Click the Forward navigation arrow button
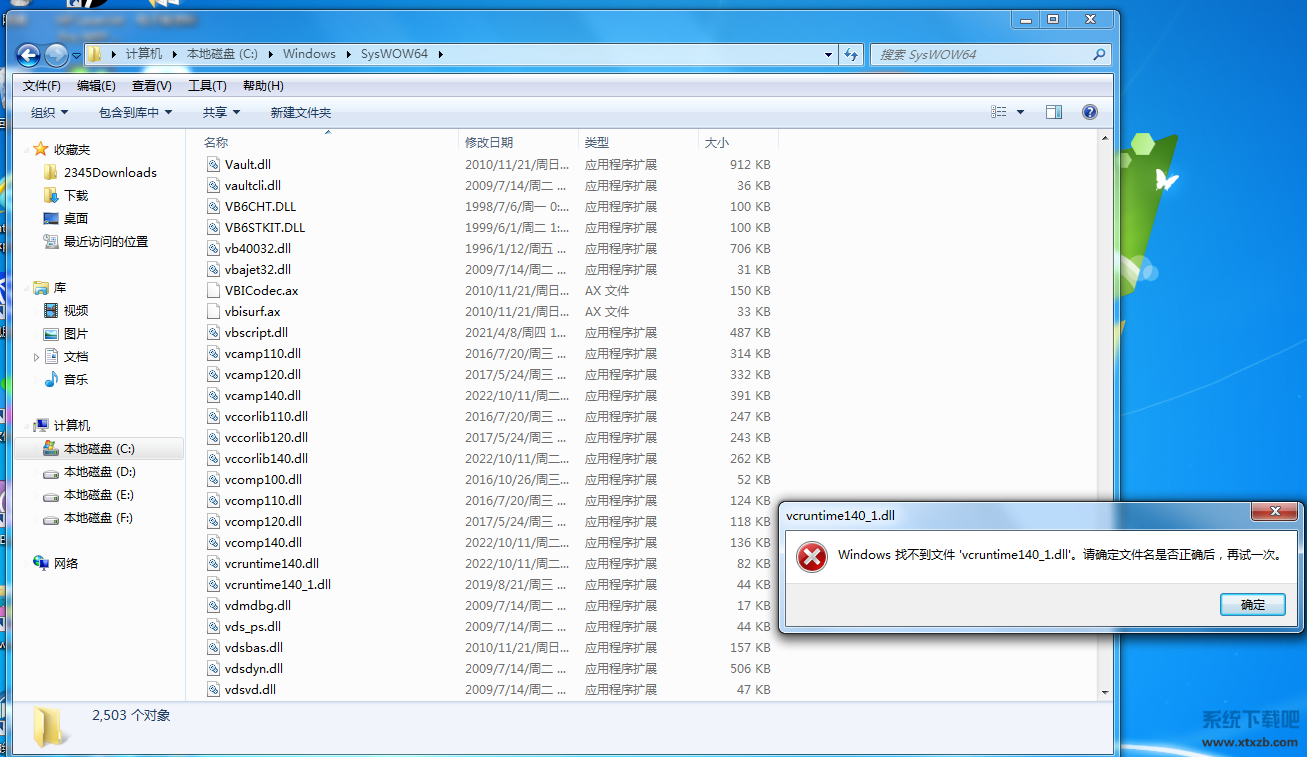 (56, 55)
